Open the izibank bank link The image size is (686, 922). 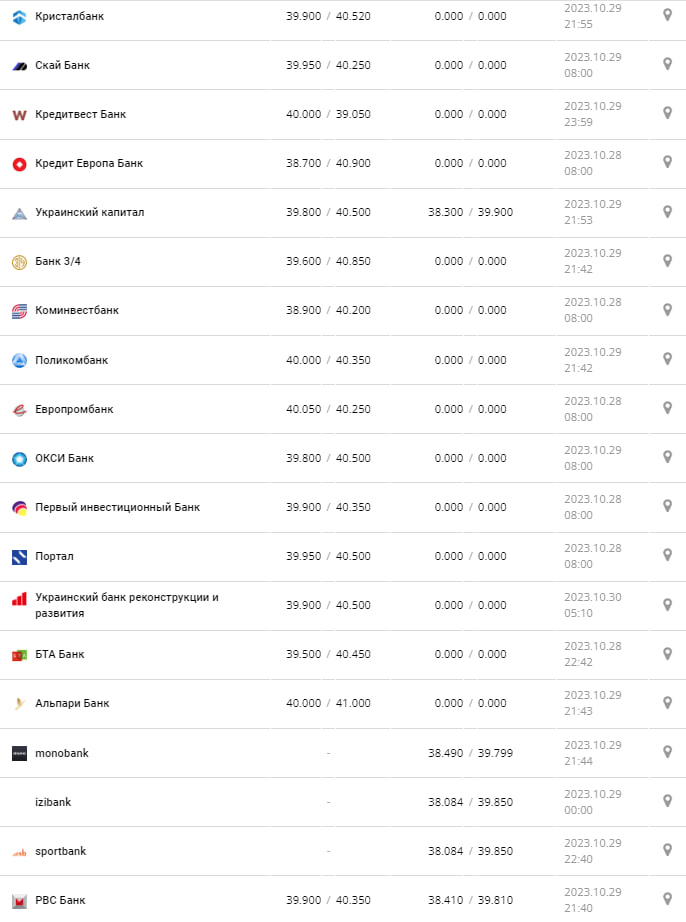[53, 802]
